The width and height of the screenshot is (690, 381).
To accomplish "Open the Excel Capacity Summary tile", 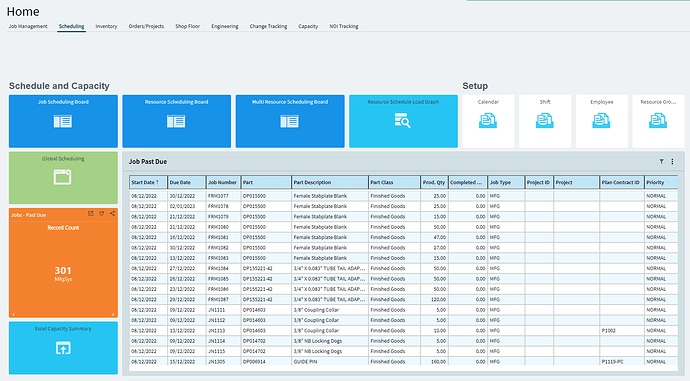I will (x=63, y=348).
